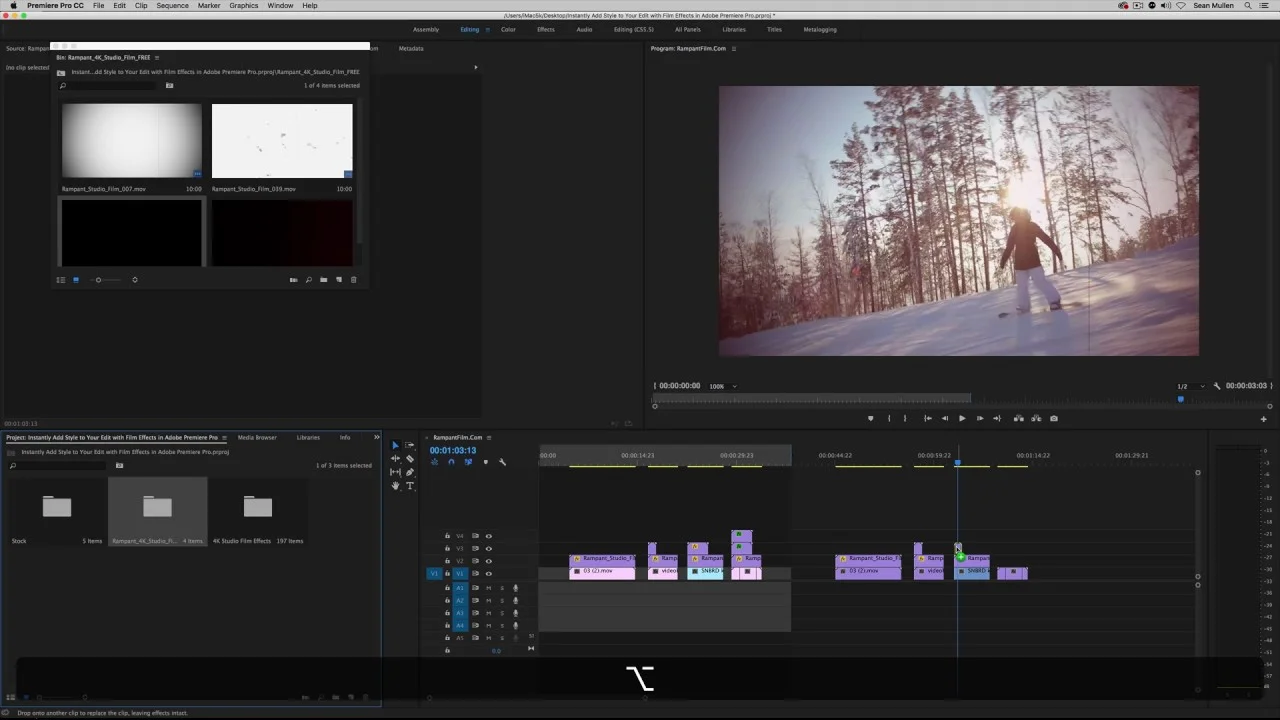Toggle snap magnet in timeline
This screenshot has height=720, width=1280.
pyautogui.click(x=451, y=462)
